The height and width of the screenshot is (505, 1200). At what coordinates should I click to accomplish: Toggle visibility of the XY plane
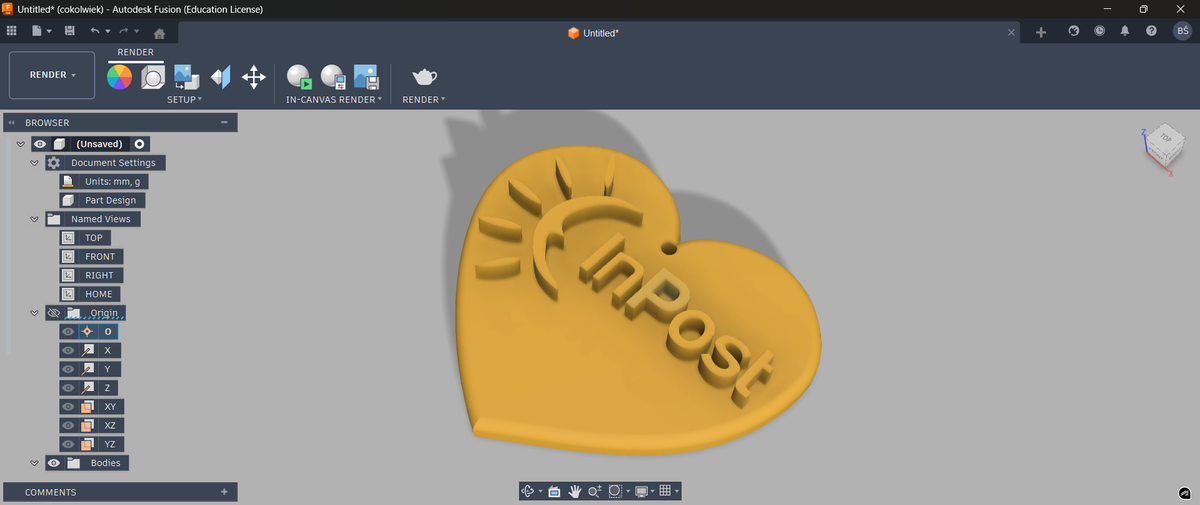67,407
